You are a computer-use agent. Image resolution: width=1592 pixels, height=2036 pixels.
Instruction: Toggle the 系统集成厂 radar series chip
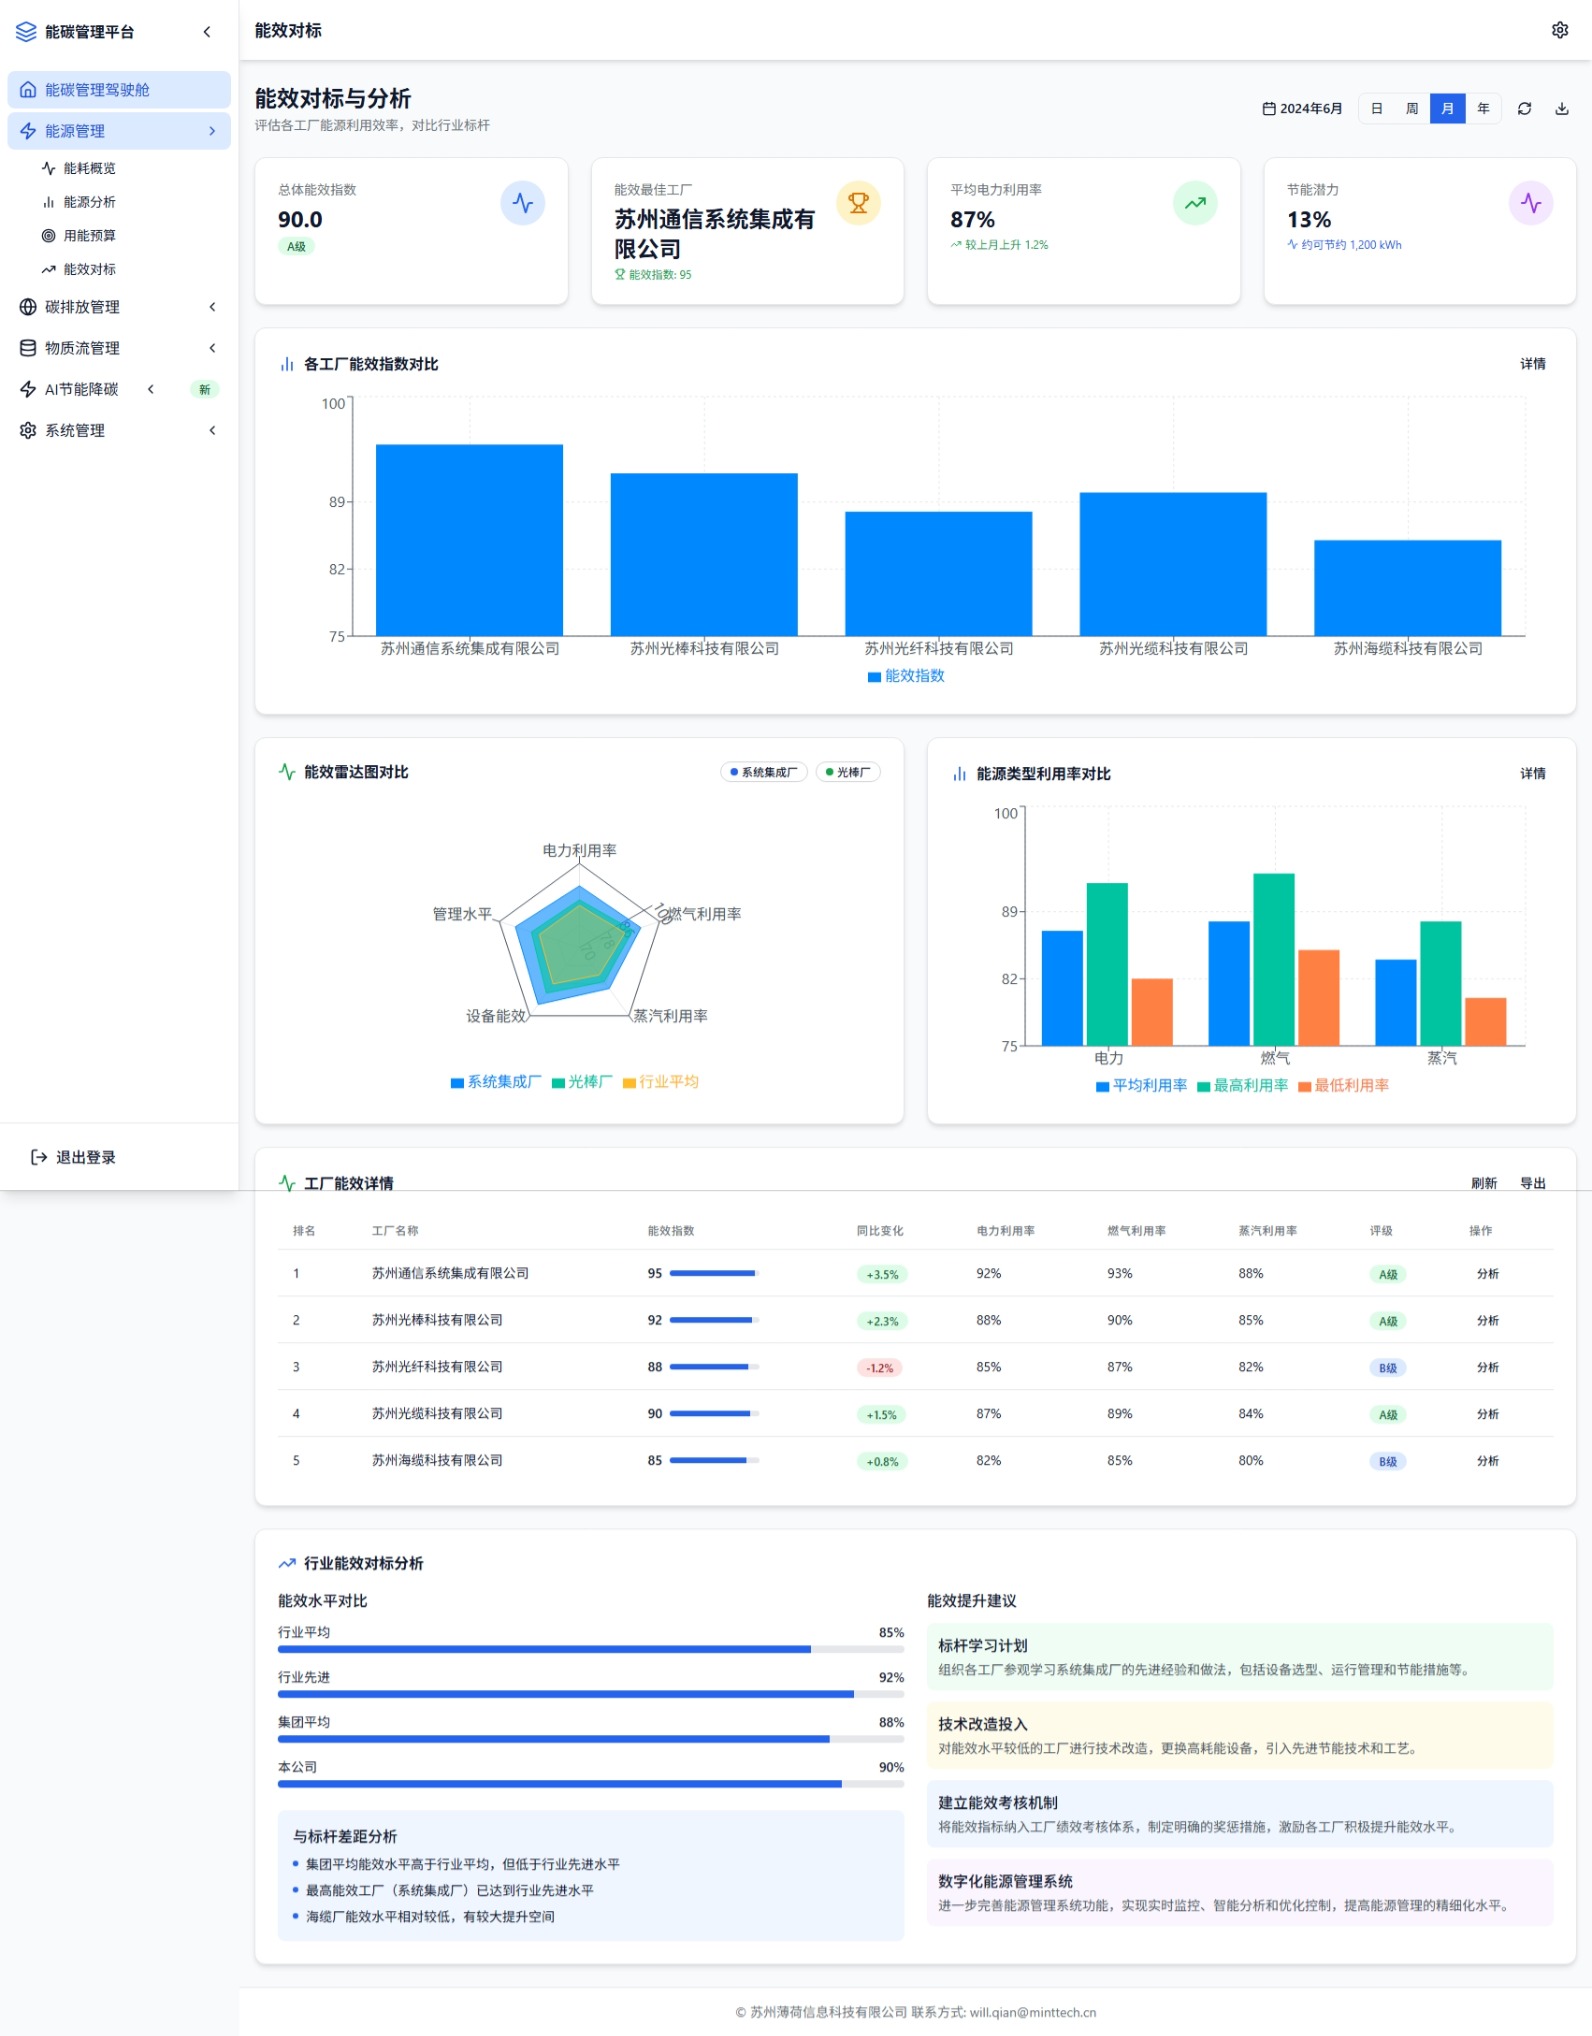(764, 772)
